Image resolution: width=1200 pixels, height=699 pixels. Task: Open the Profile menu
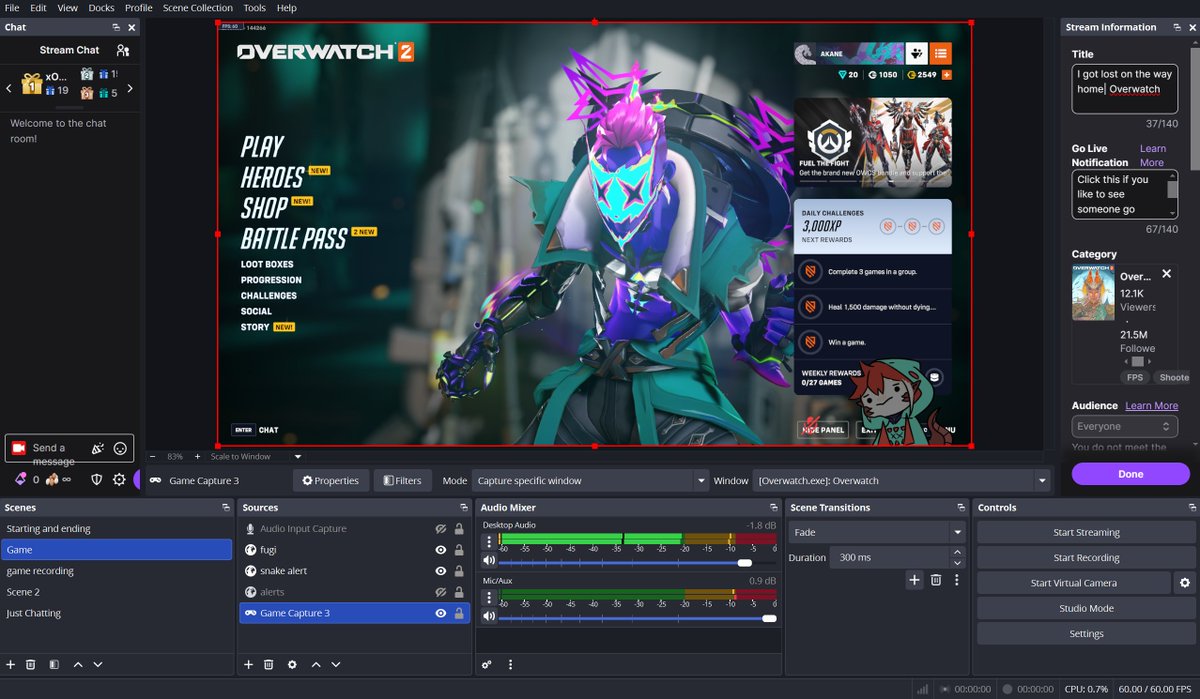click(x=139, y=8)
